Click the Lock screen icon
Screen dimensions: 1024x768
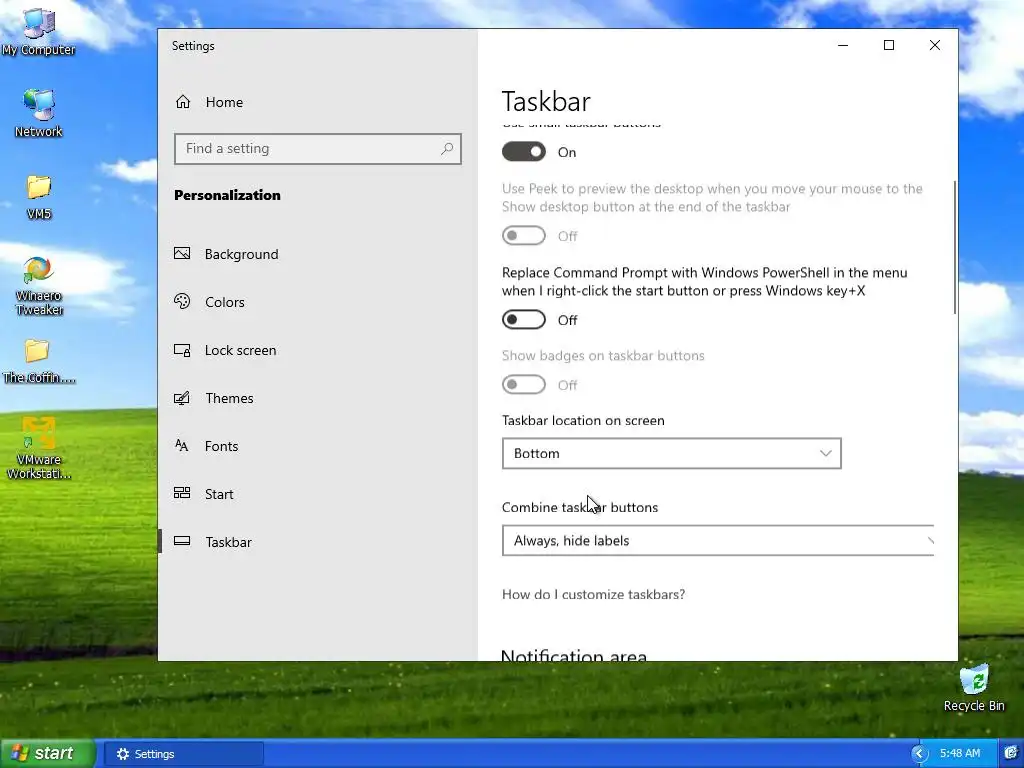[182, 350]
